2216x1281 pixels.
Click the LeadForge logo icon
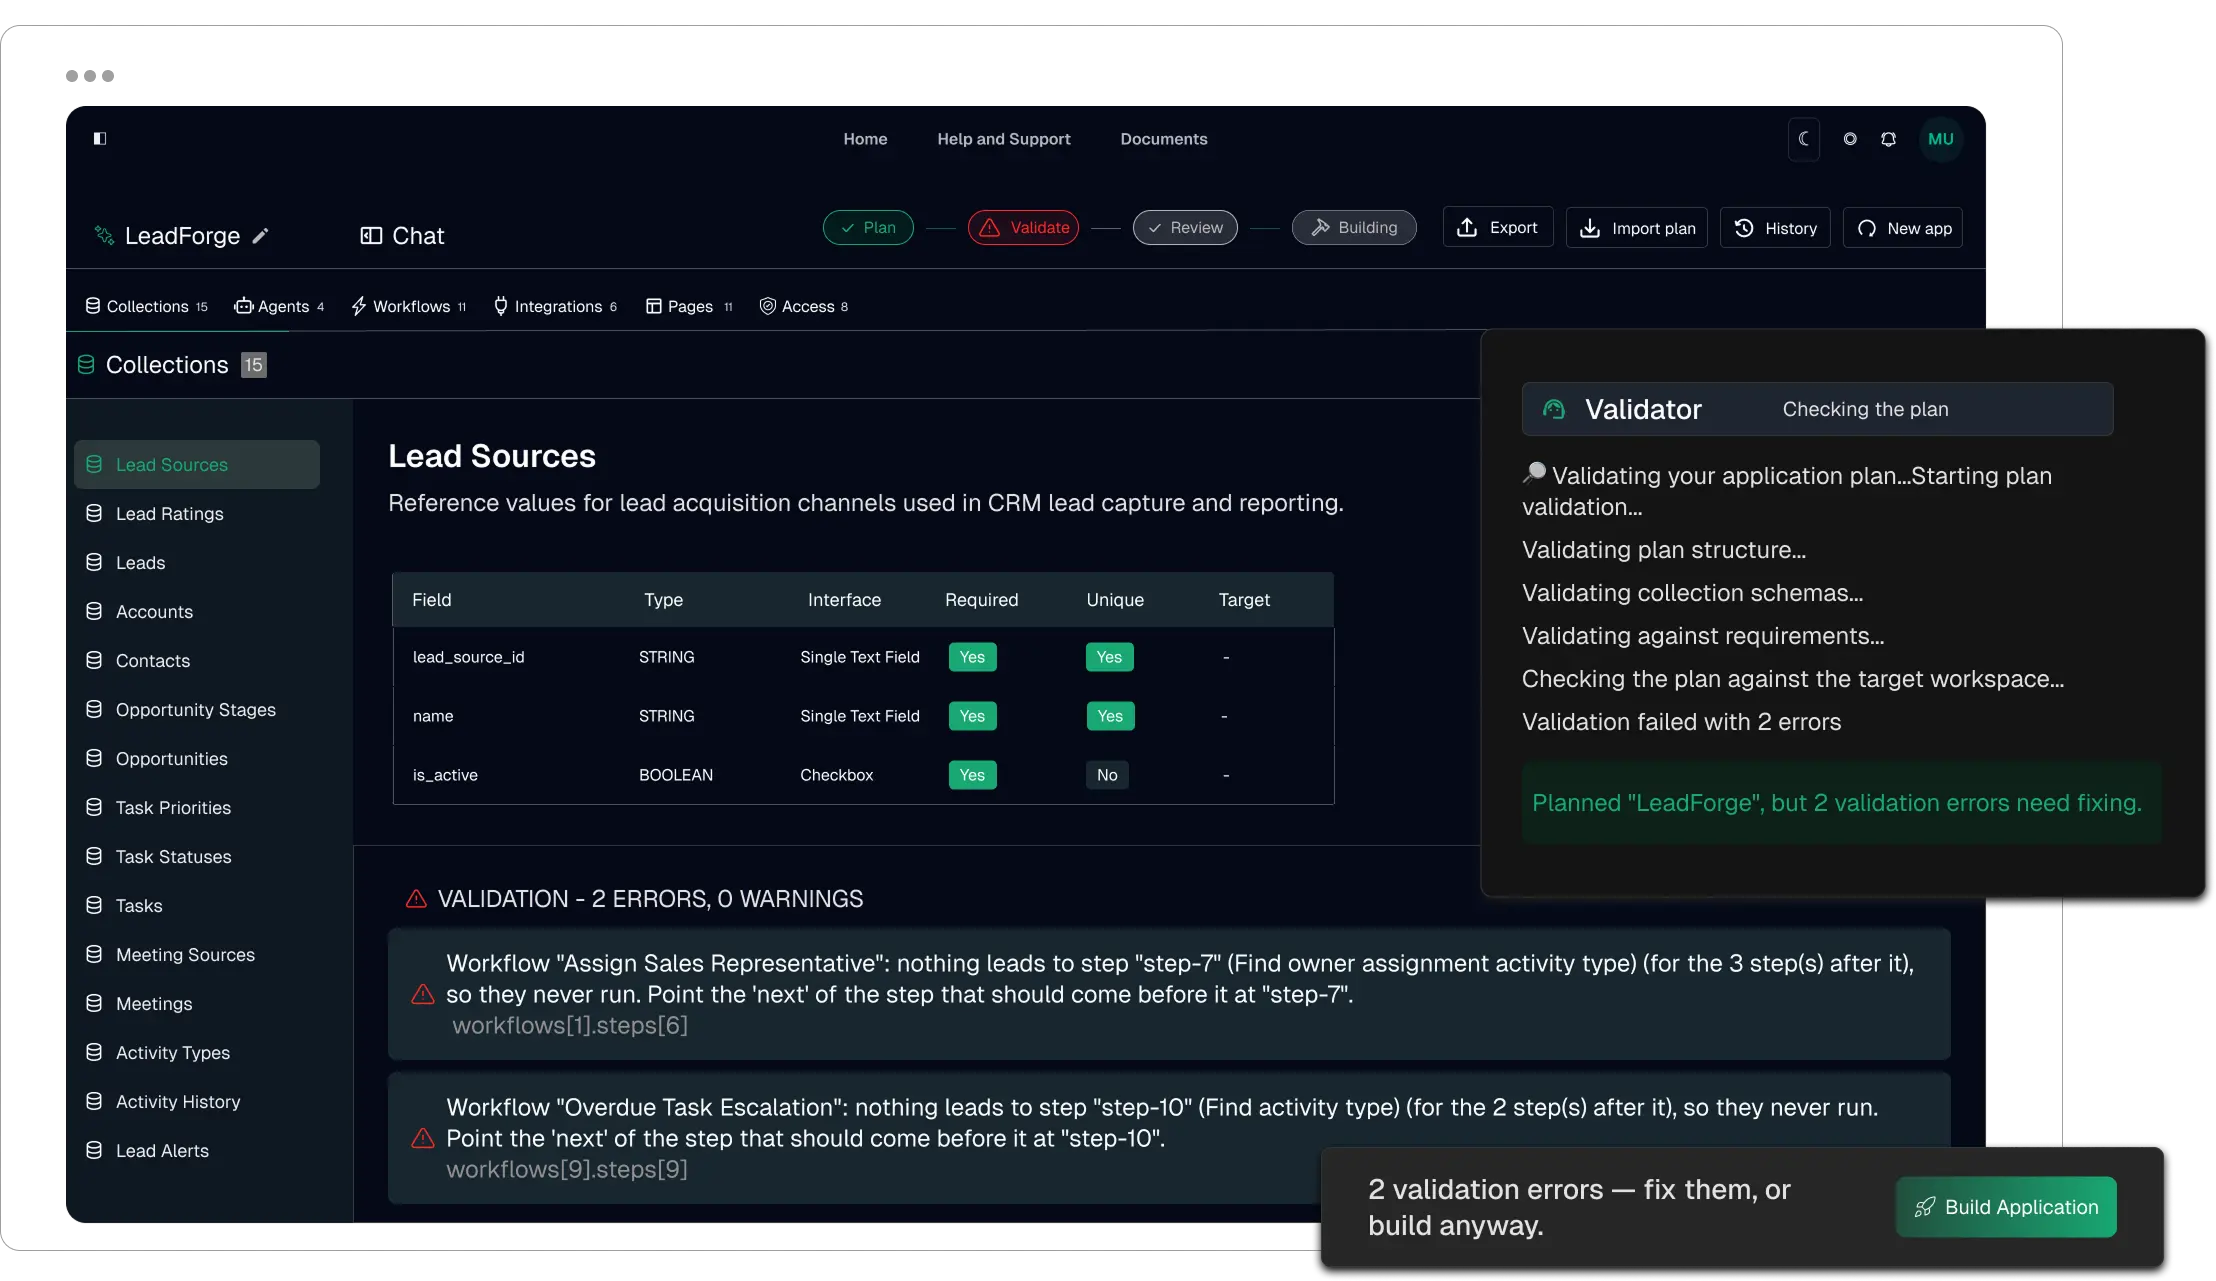pyautogui.click(x=104, y=236)
